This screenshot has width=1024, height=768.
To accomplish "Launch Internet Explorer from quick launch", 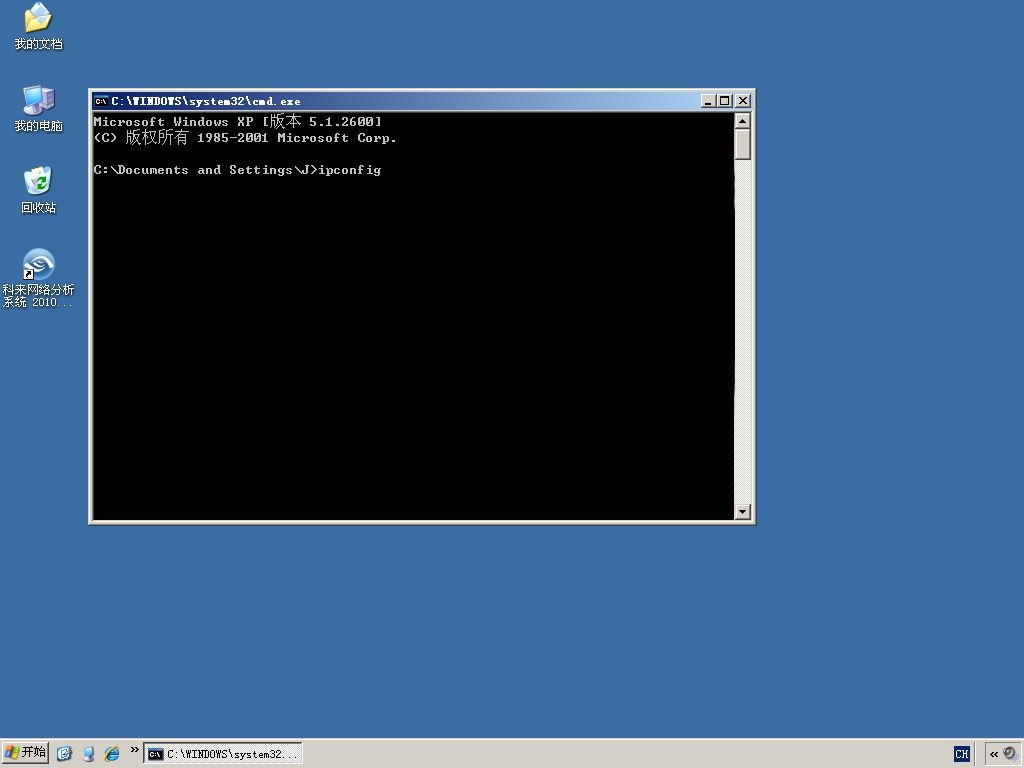I will [x=112, y=754].
